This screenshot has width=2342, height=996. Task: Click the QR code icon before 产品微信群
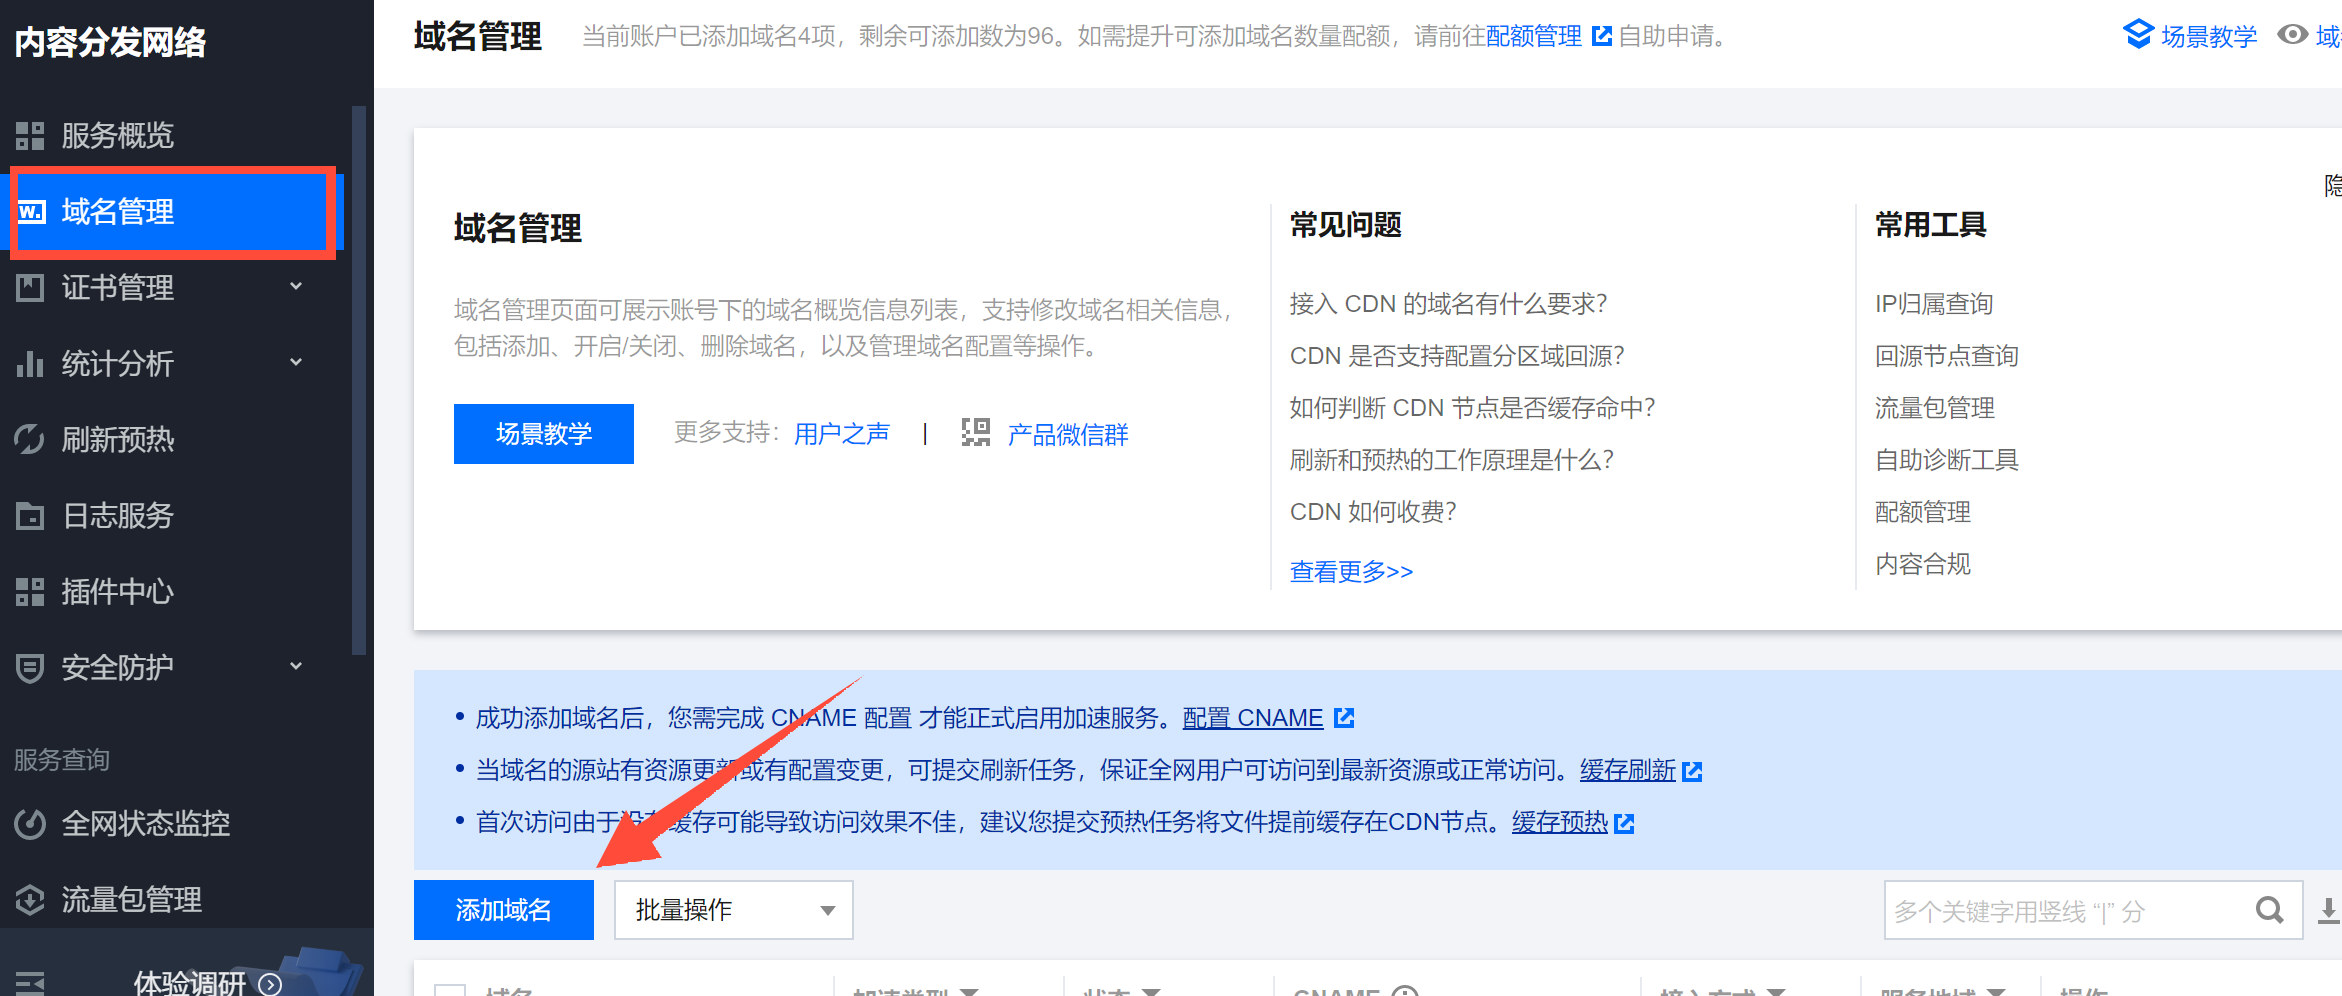click(975, 433)
